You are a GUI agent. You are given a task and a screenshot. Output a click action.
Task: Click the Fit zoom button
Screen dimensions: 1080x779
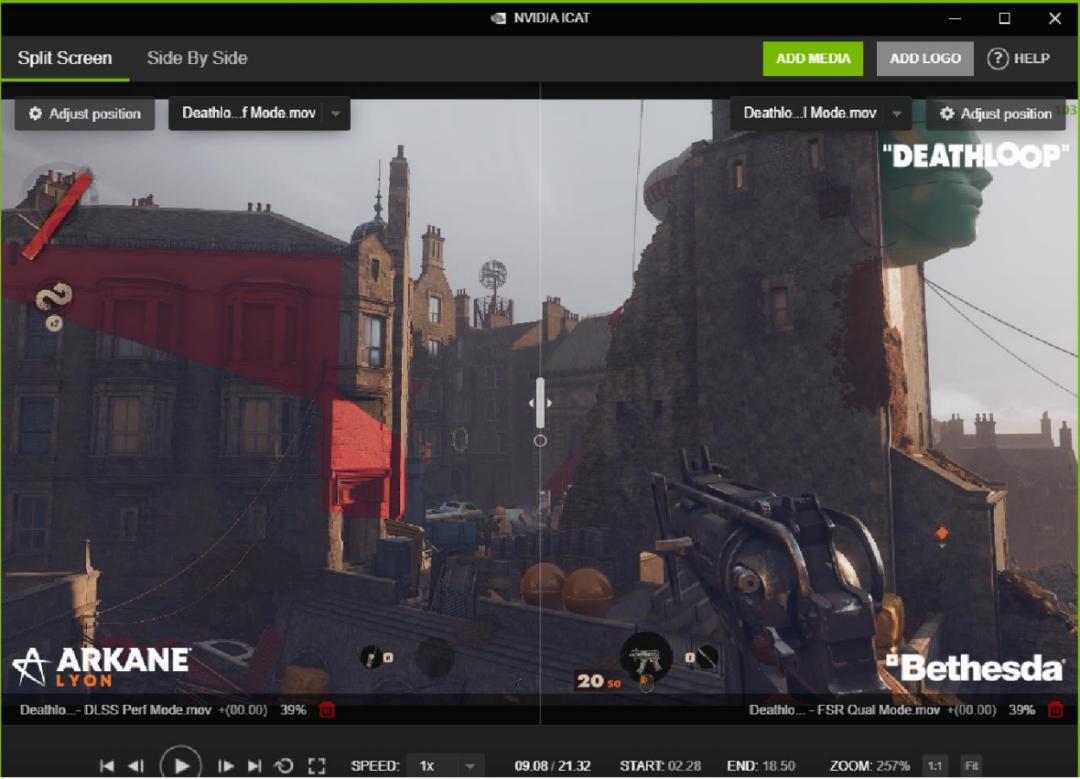pyautogui.click(x=971, y=766)
